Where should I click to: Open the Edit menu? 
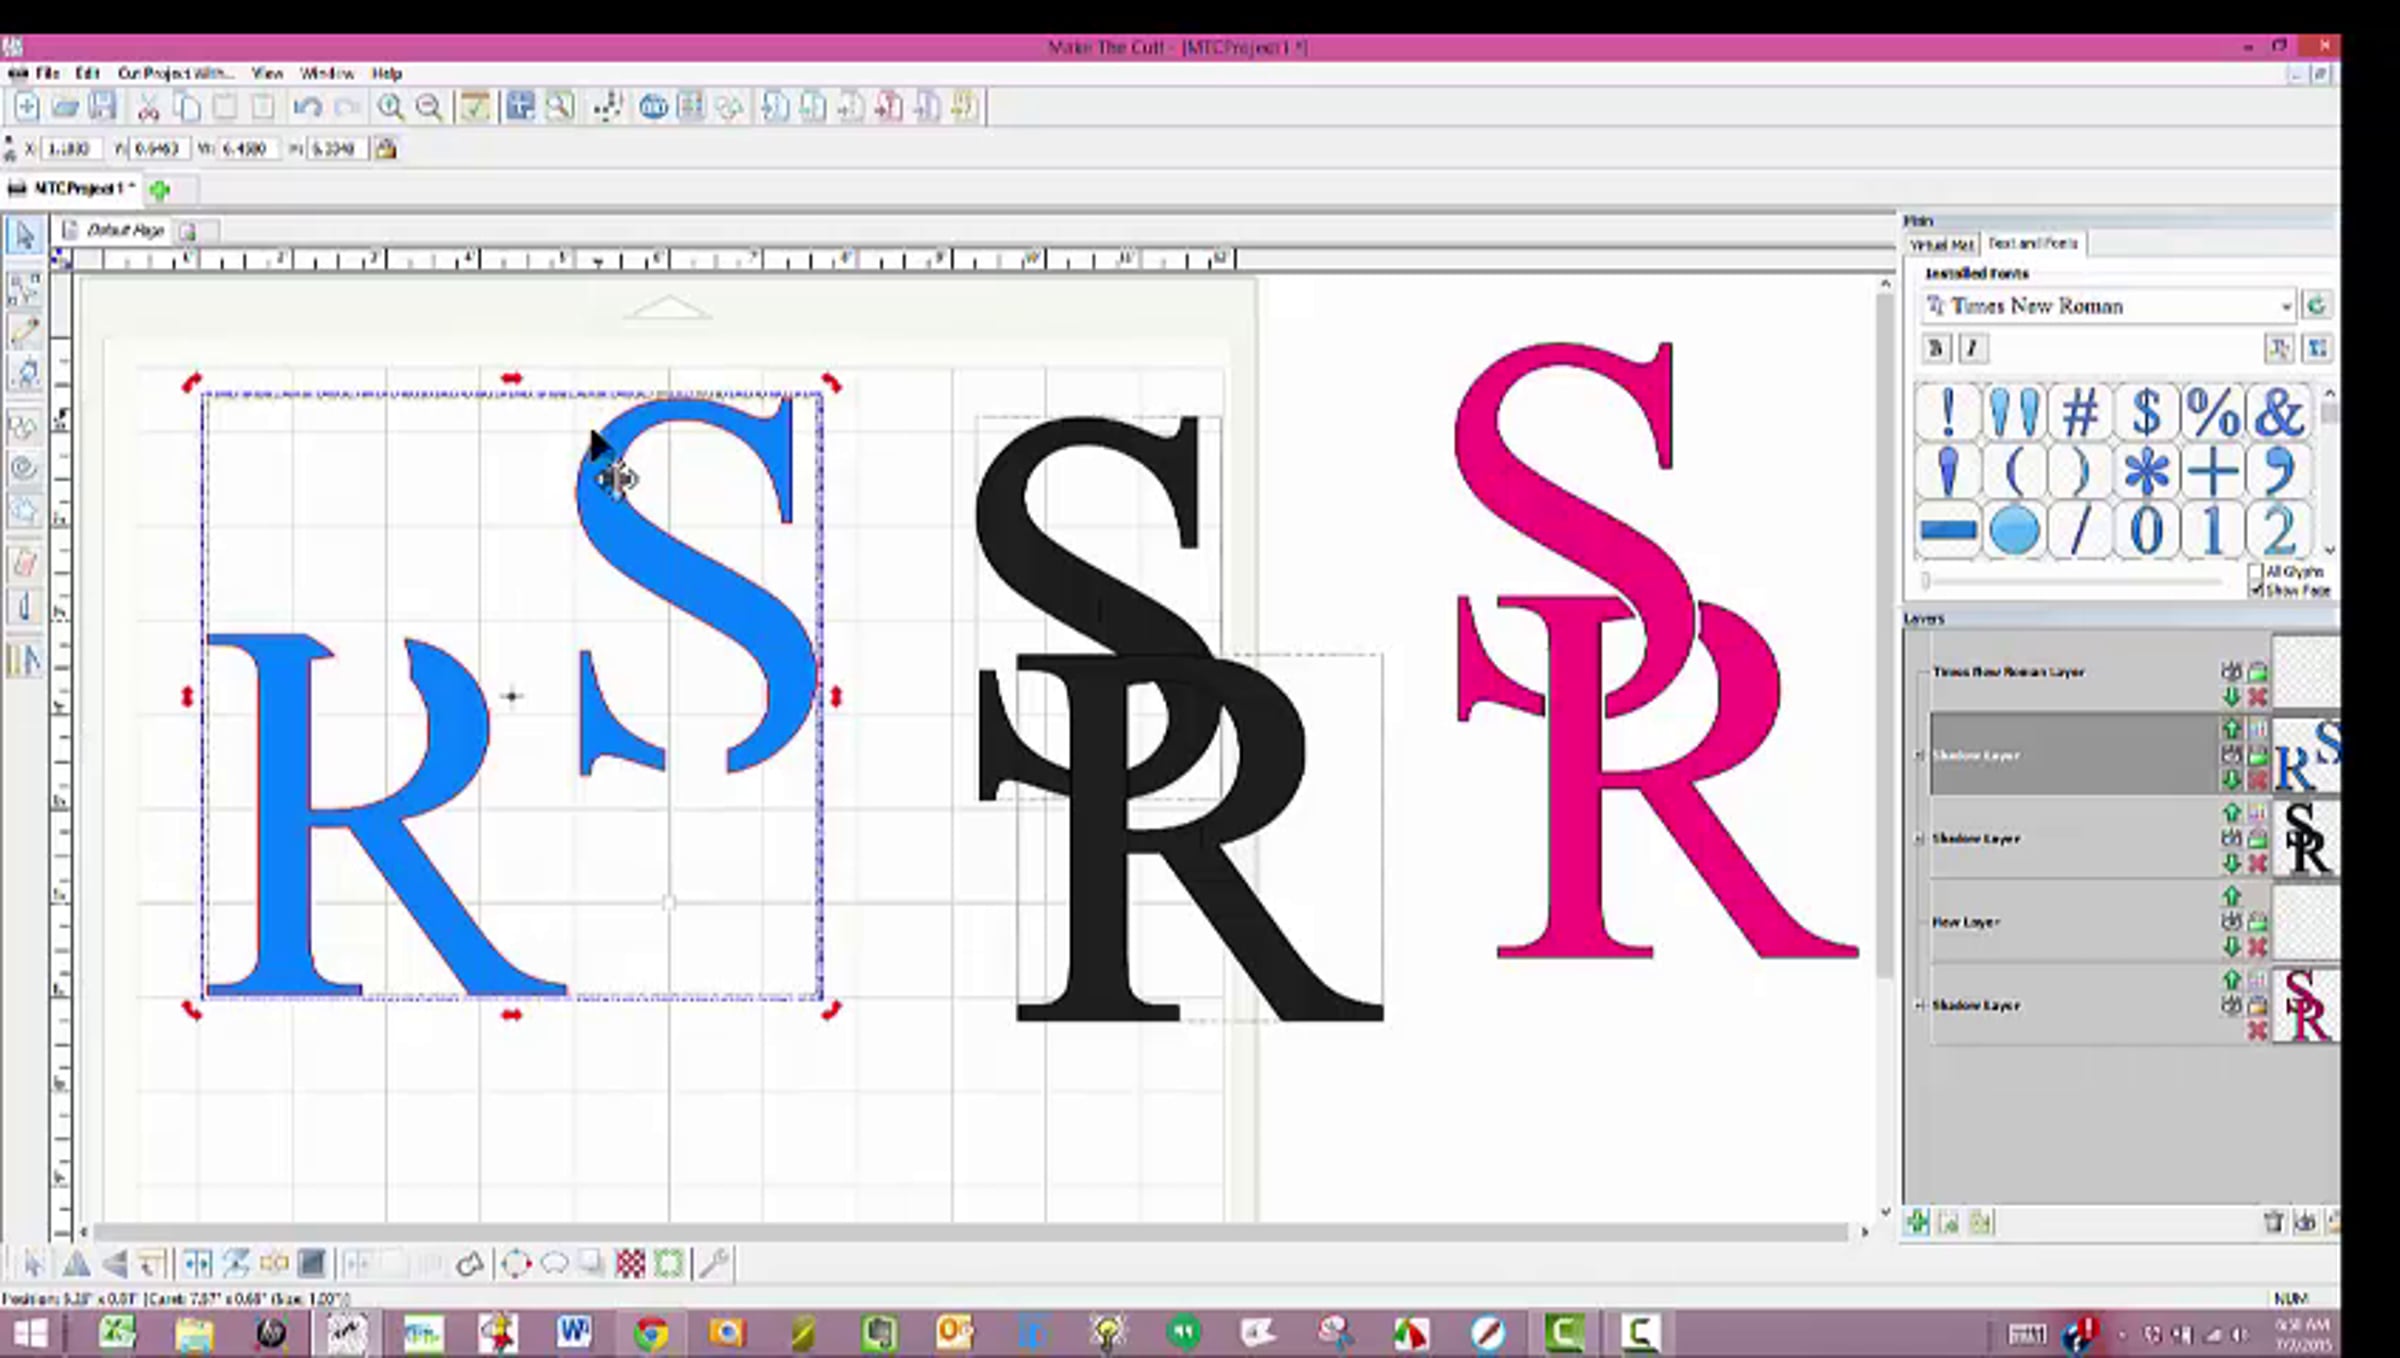pyautogui.click(x=87, y=73)
